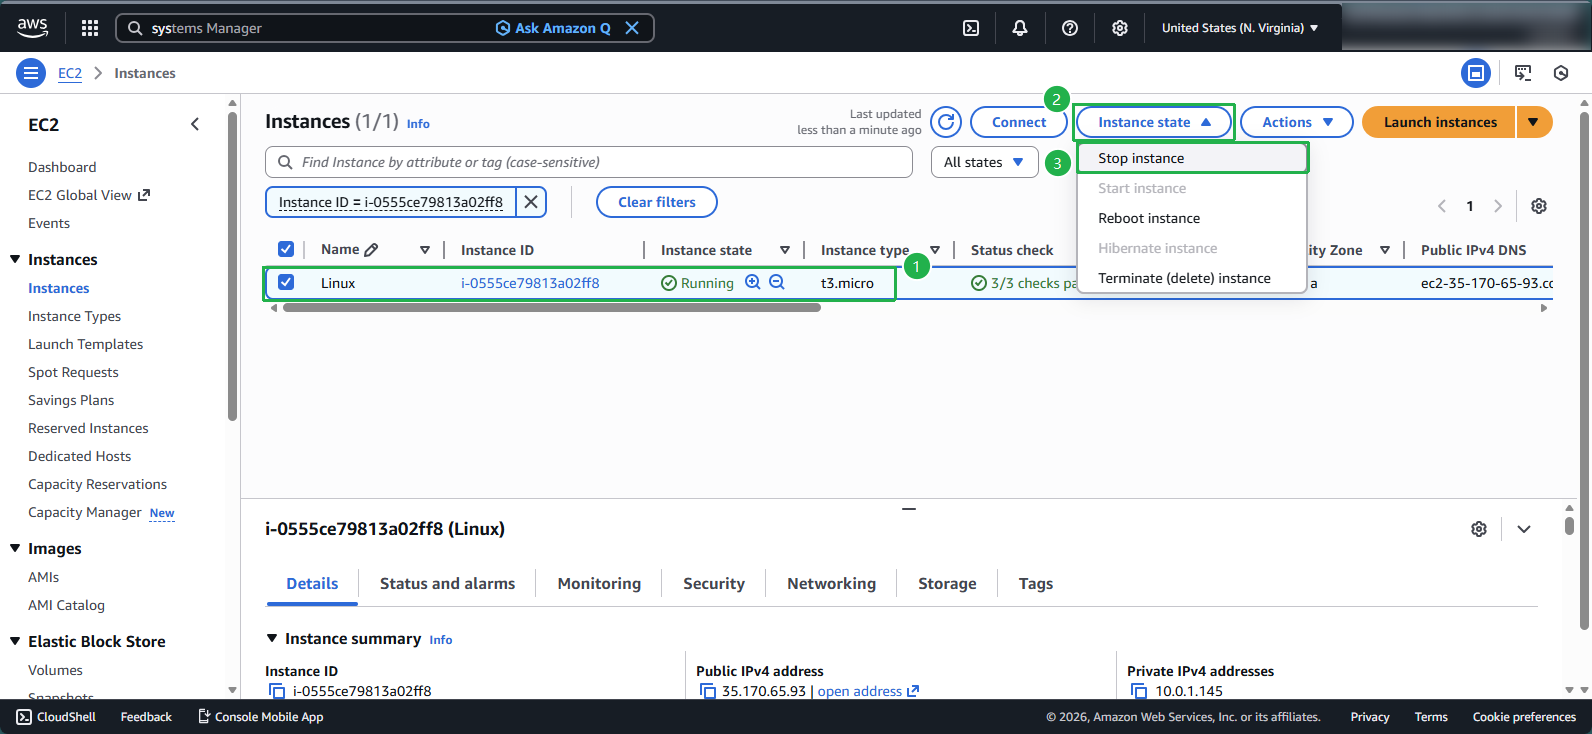Click the Connect button

[1019, 122]
